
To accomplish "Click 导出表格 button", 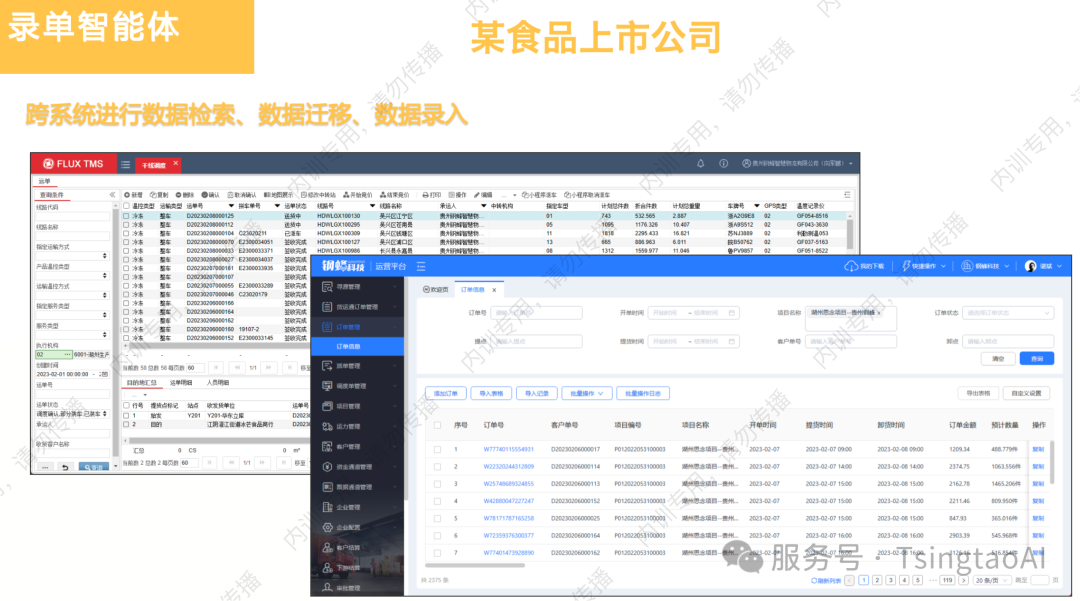I will pos(978,393).
